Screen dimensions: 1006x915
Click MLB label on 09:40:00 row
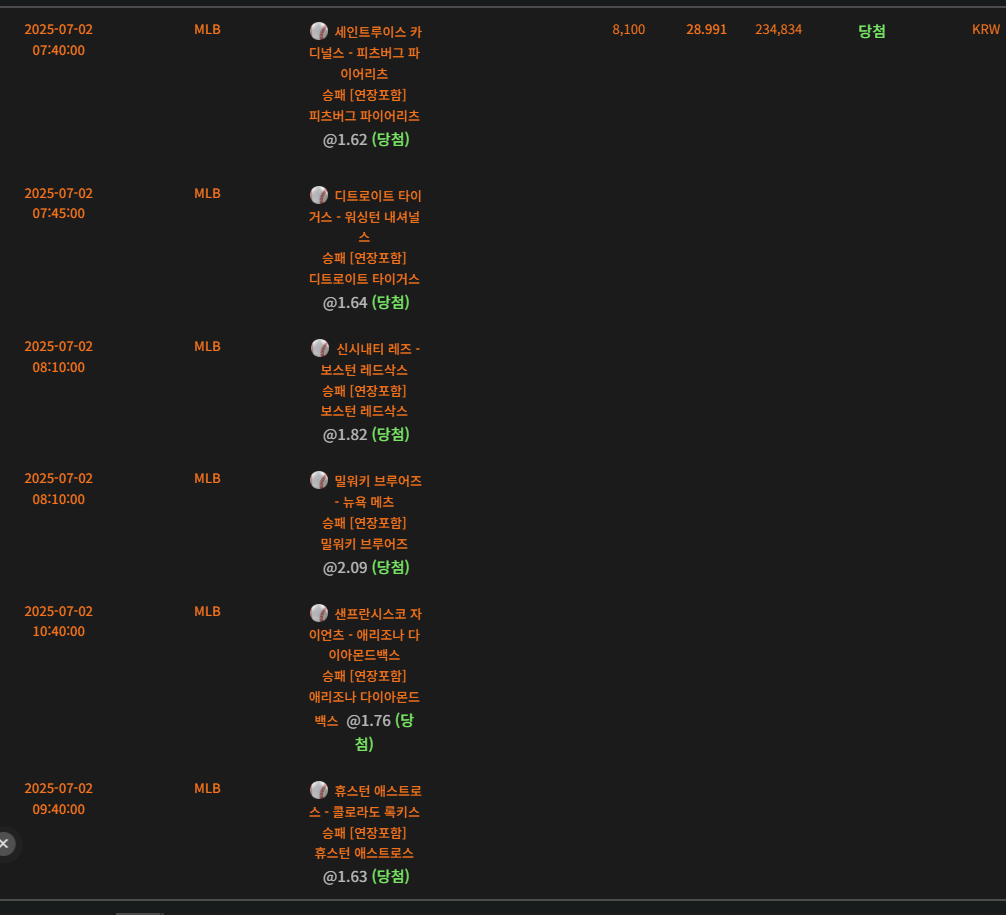click(x=207, y=789)
